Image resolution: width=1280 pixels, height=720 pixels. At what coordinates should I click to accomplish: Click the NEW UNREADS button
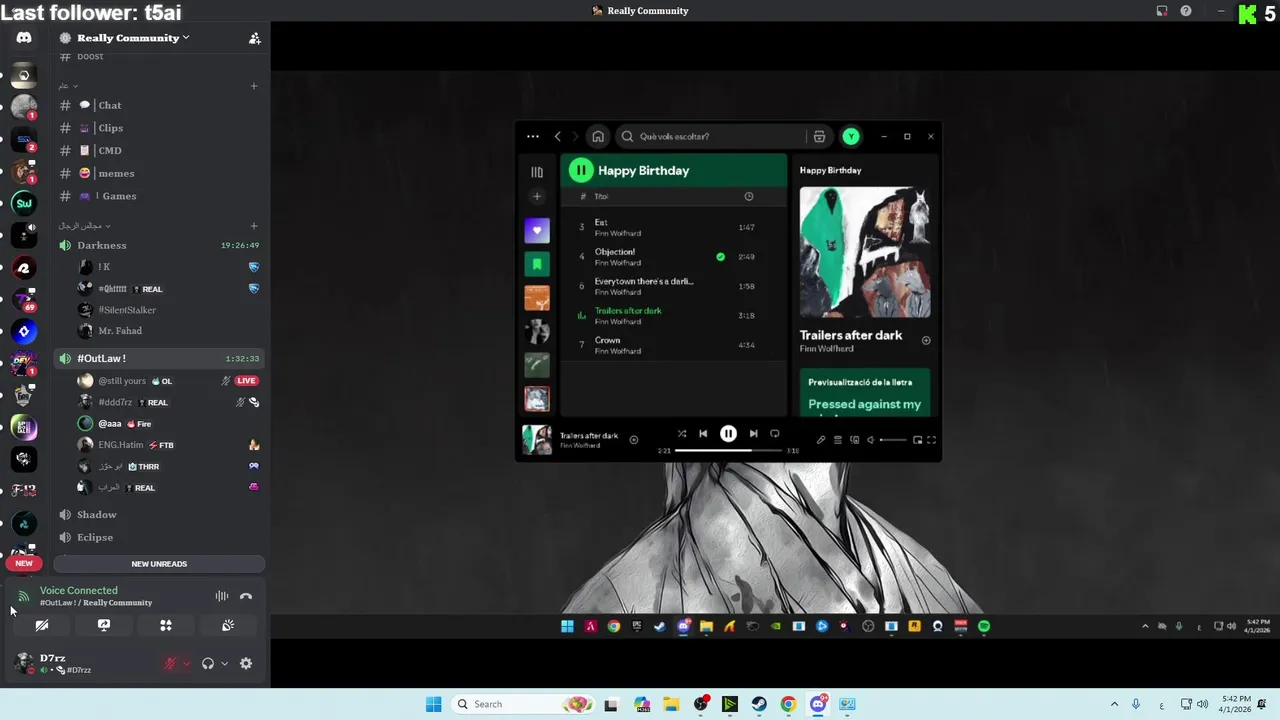[159, 564]
